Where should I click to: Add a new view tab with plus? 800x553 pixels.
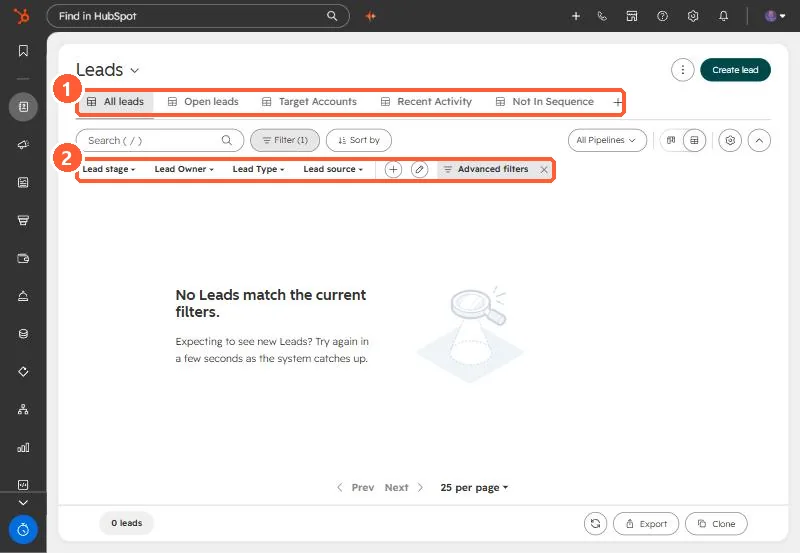coord(617,102)
